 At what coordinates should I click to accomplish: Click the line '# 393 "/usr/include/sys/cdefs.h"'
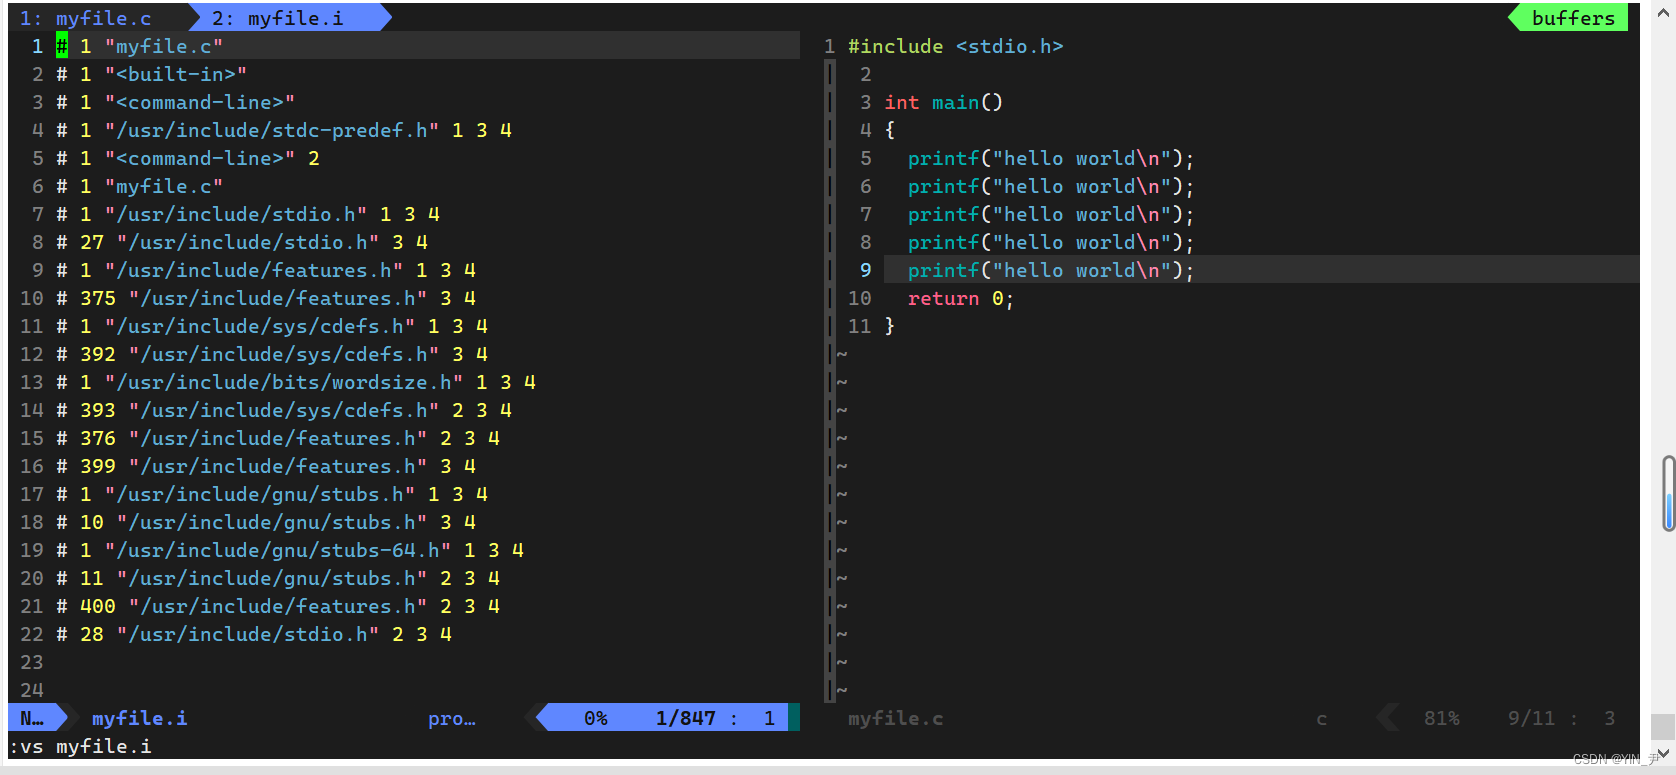point(284,410)
